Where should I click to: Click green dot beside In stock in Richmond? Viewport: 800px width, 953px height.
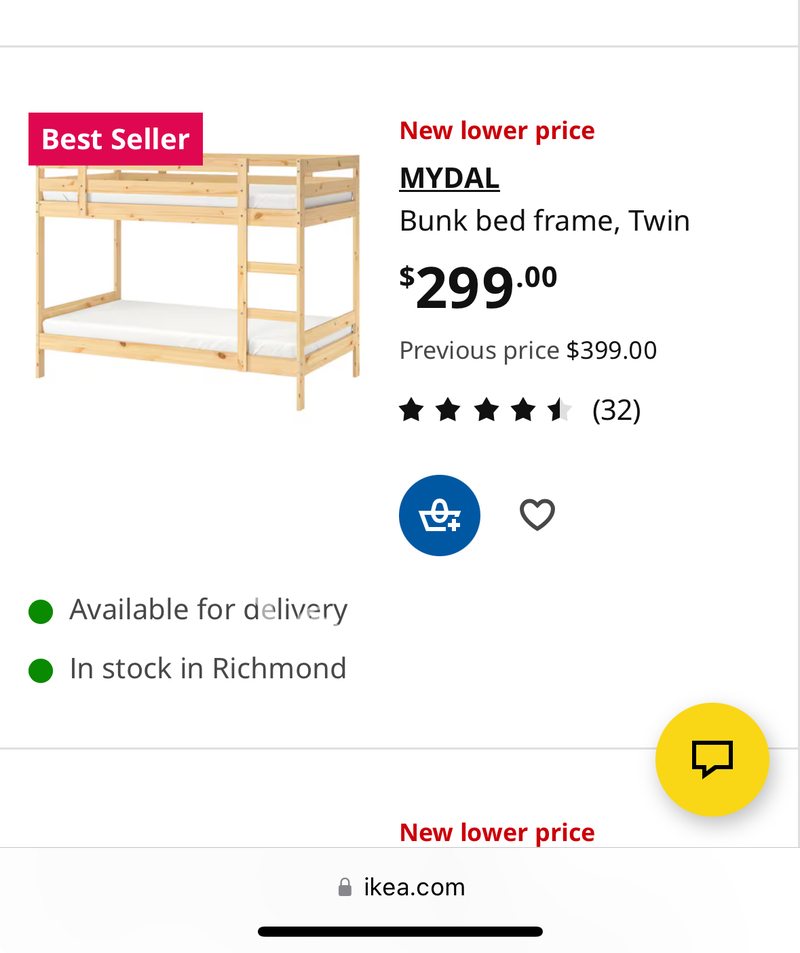point(41,670)
